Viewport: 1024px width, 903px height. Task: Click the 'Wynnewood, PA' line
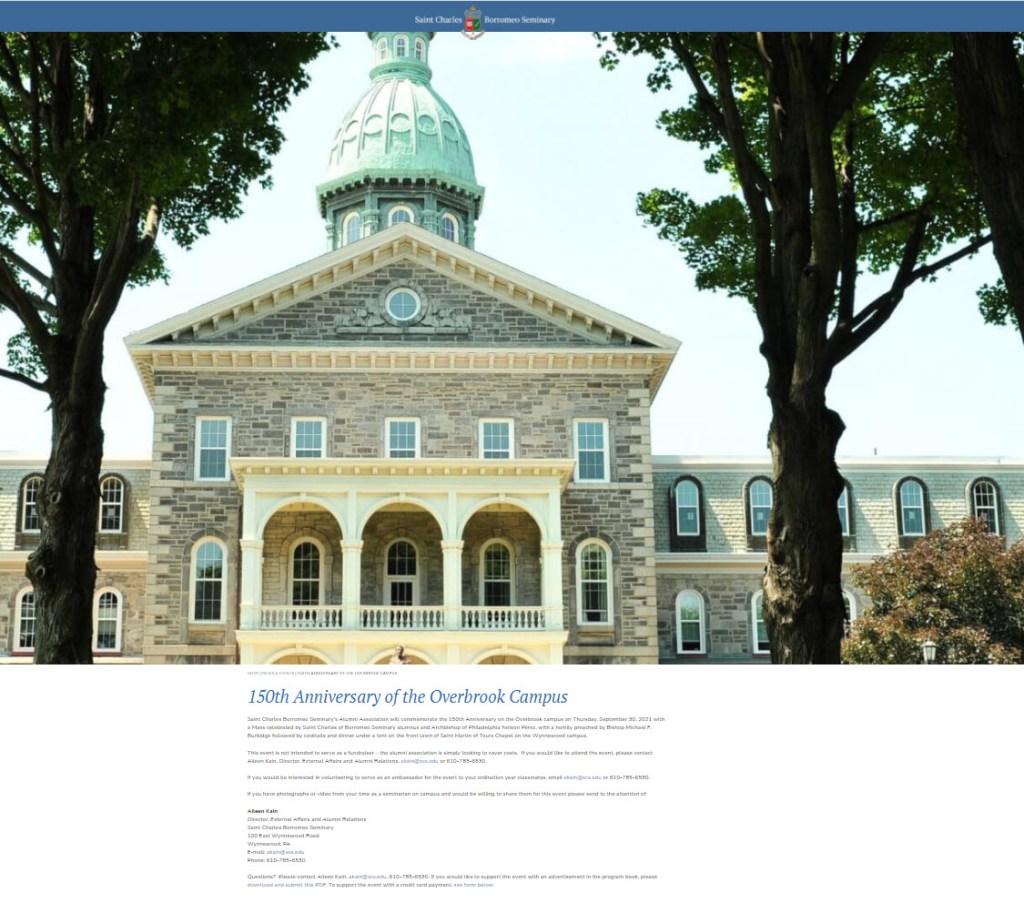[x=268, y=844]
